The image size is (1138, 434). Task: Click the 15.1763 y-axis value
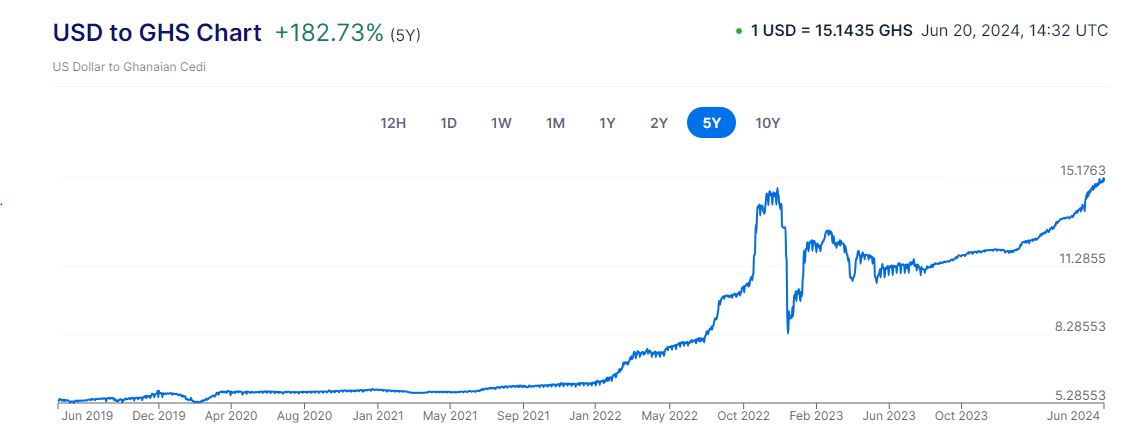pos(1082,170)
